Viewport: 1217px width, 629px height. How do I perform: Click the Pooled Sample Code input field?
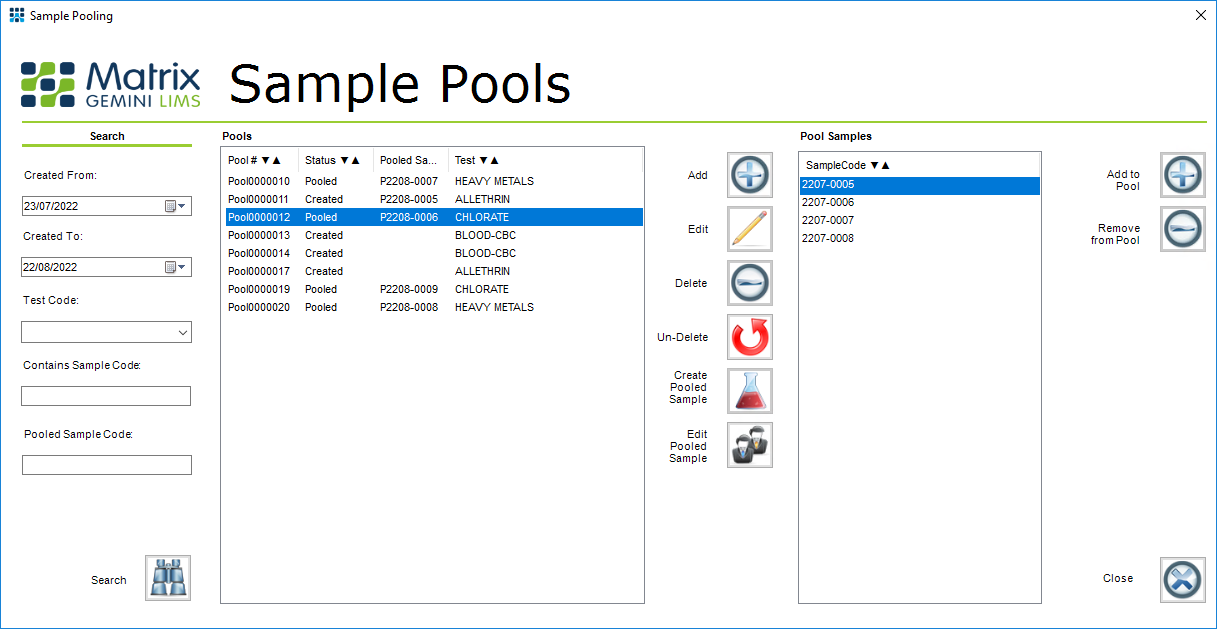106,464
